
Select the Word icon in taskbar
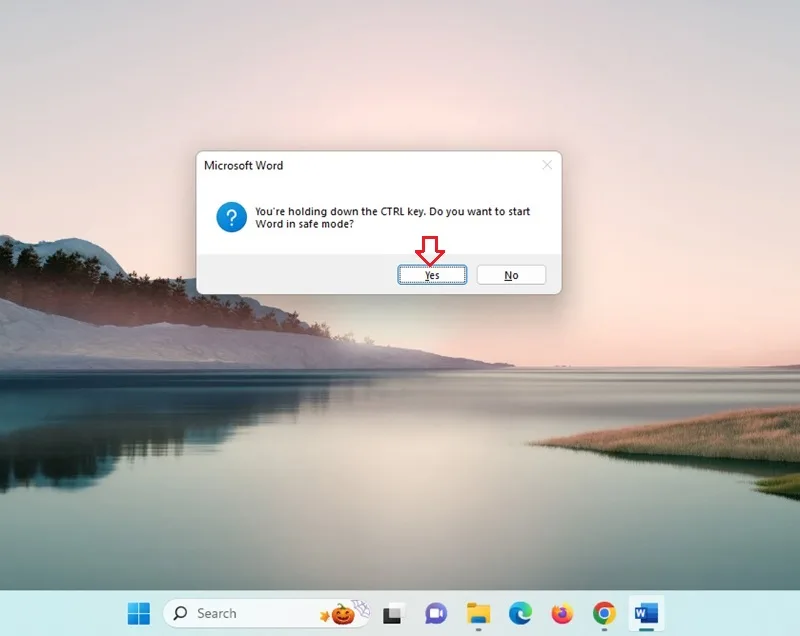[x=646, y=613]
